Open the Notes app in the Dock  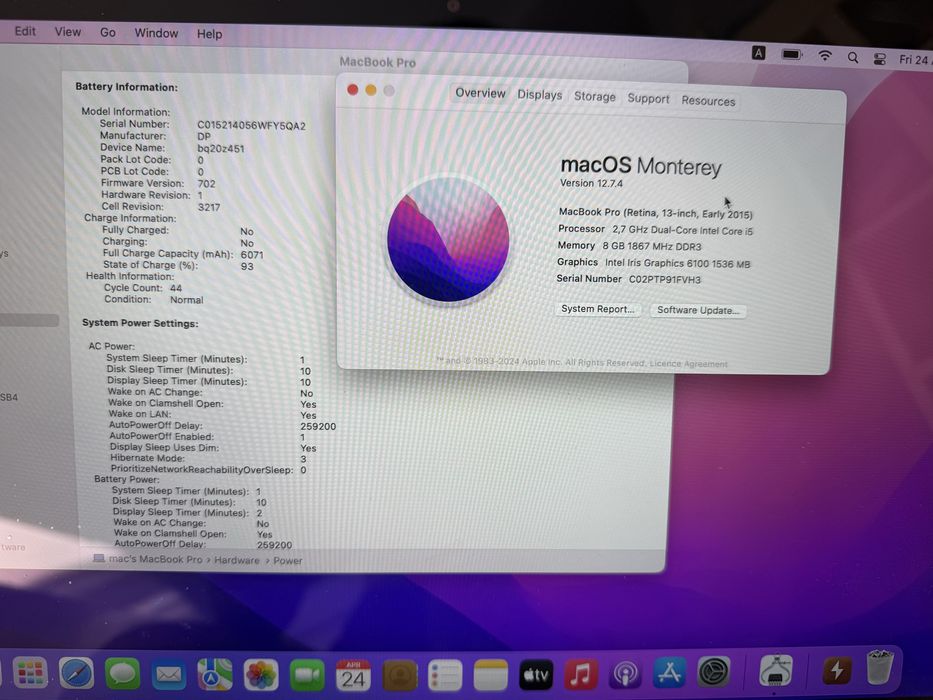(491, 676)
